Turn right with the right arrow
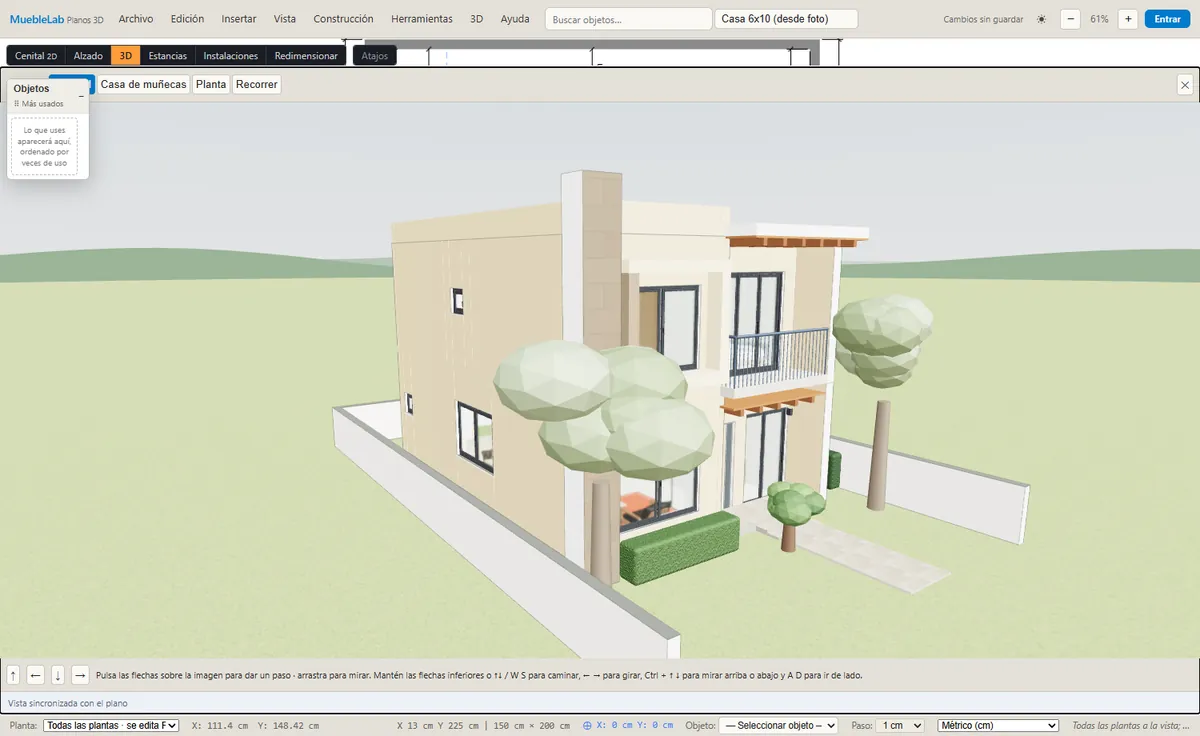The width and height of the screenshot is (1200, 736). pyautogui.click(x=80, y=675)
